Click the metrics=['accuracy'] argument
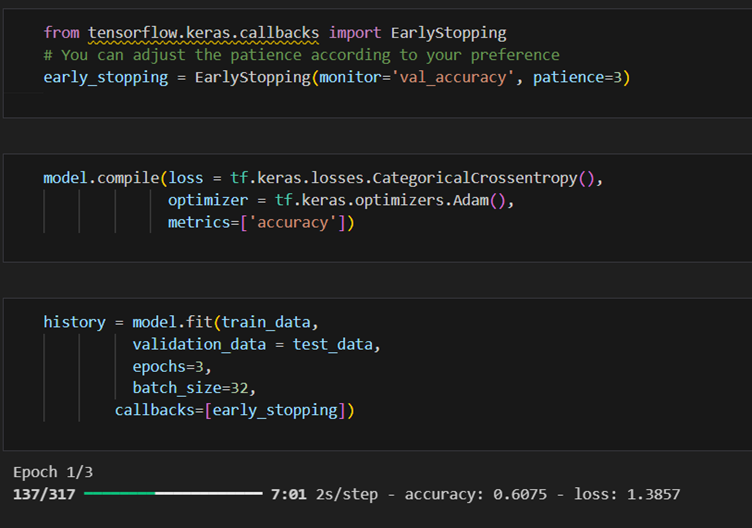The height and width of the screenshot is (528, 752). tap(261, 222)
